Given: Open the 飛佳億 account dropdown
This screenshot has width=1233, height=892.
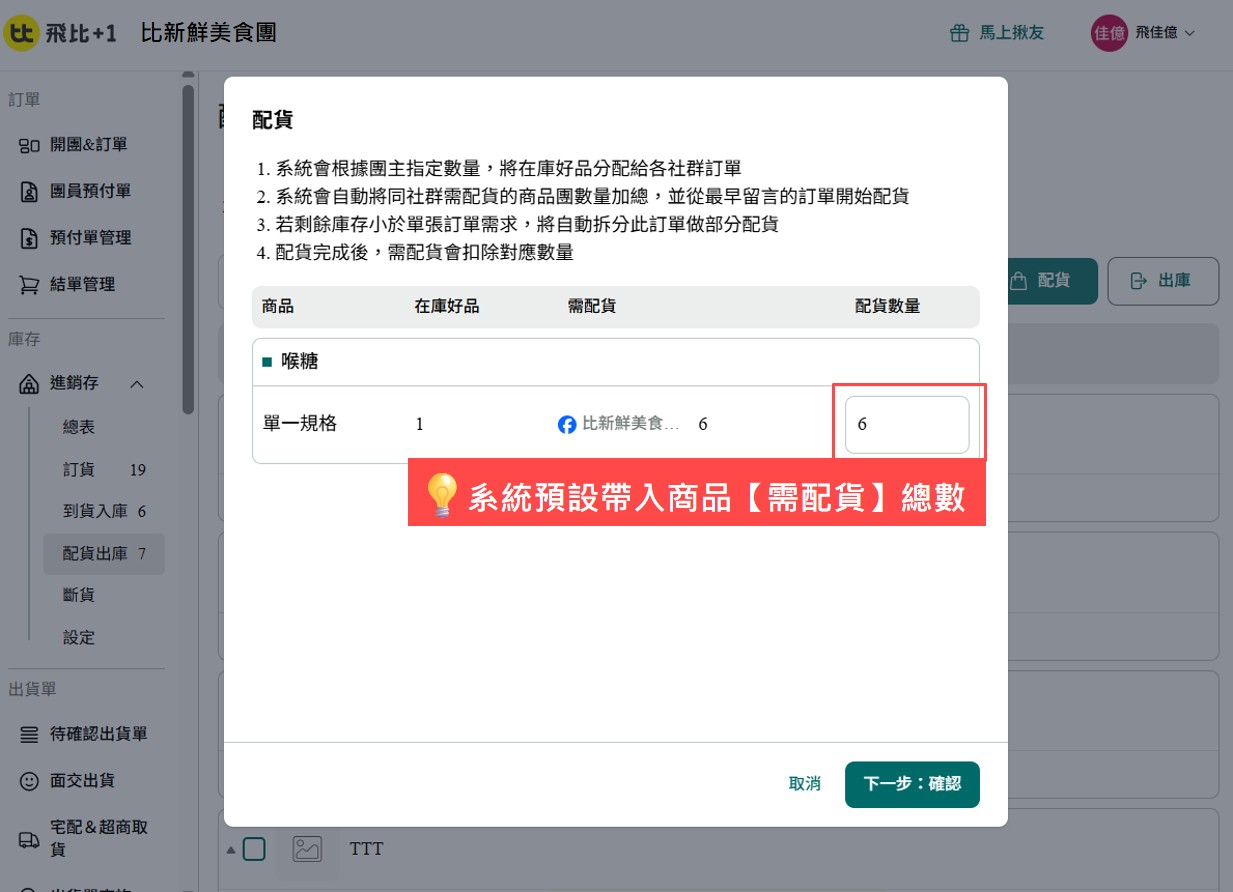Looking at the screenshot, I should coord(1165,33).
